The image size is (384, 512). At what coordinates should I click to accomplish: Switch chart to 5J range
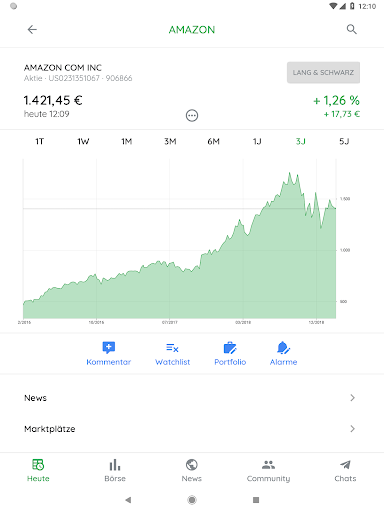coord(344,142)
